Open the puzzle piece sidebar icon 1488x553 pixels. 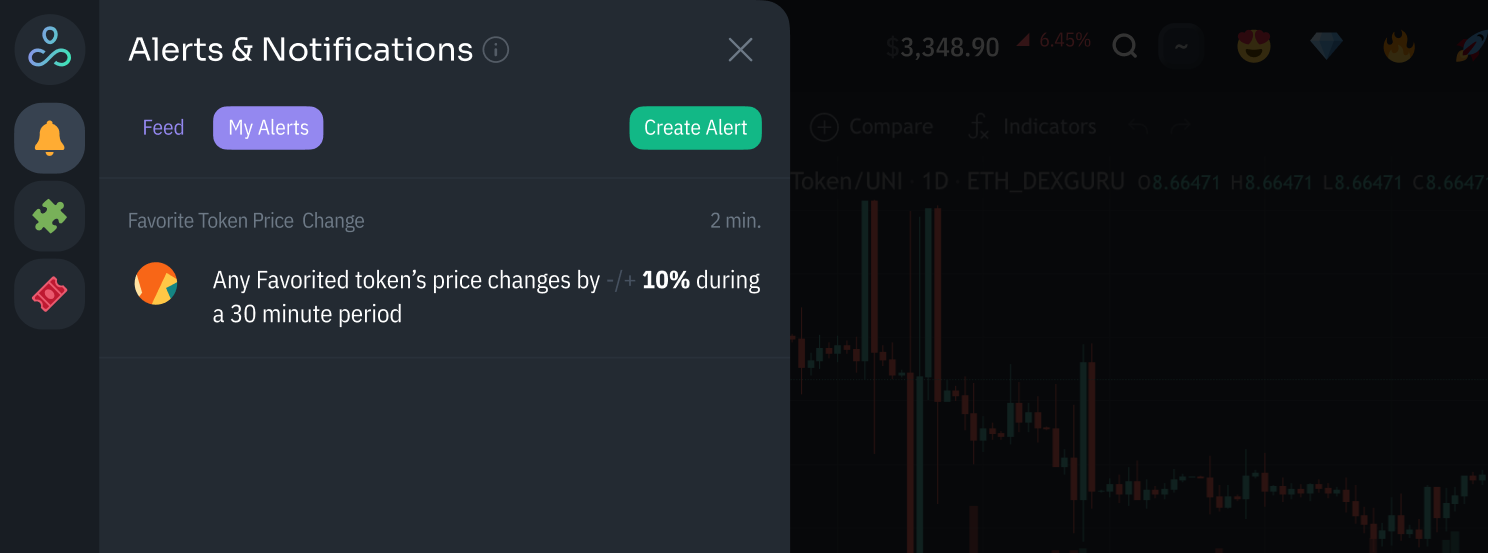pos(49,216)
